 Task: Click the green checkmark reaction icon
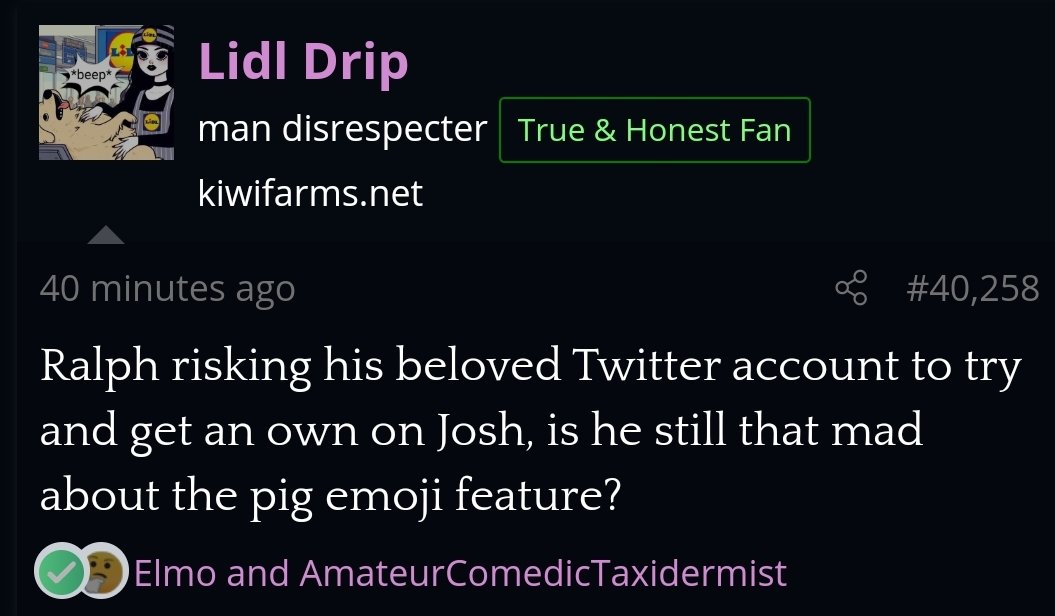click(x=61, y=570)
